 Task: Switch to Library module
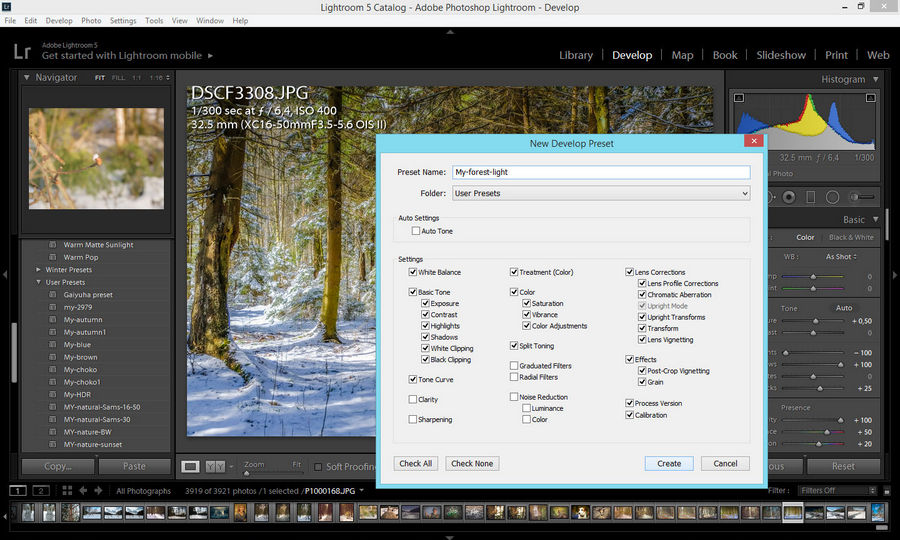(576, 55)
